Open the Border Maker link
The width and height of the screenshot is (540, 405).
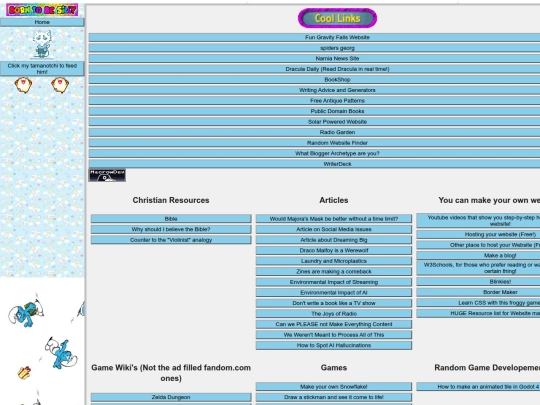coord(478,292)
